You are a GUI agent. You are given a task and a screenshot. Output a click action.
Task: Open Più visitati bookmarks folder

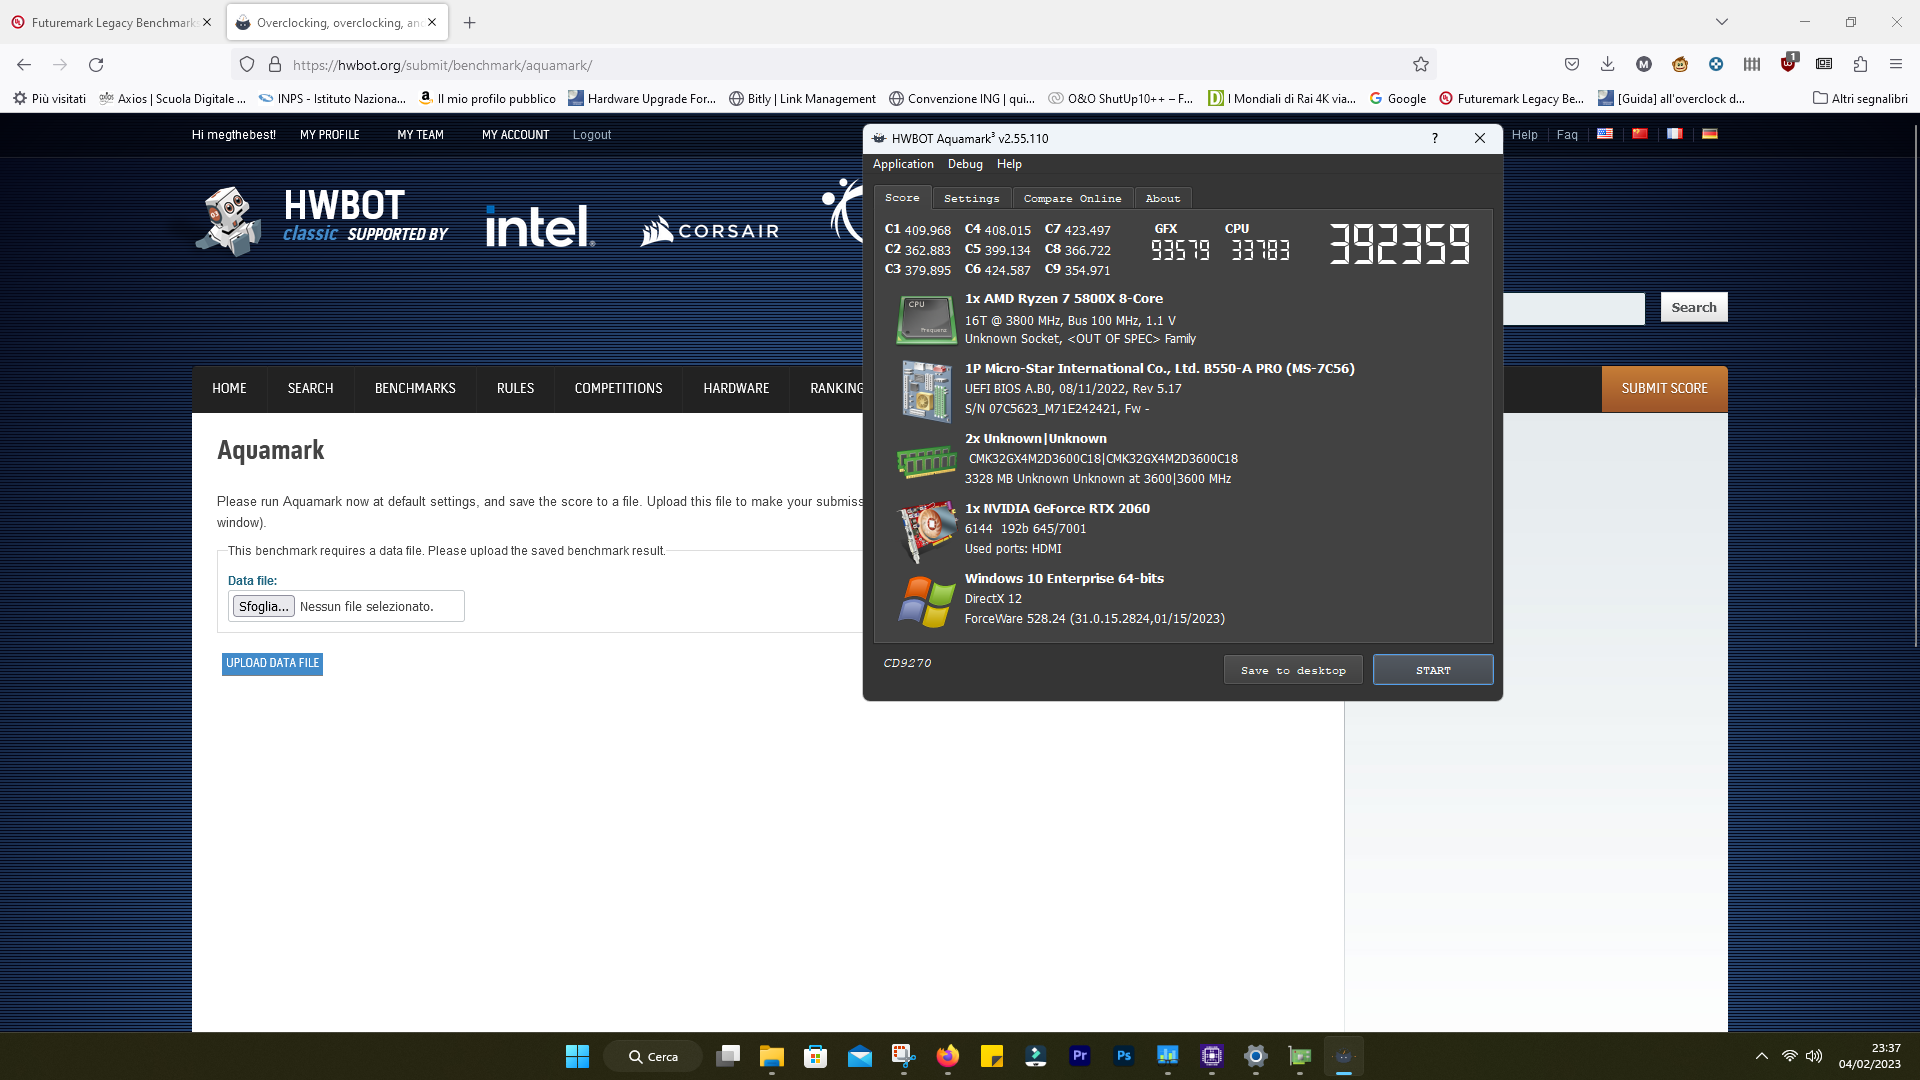coord(50,98)
